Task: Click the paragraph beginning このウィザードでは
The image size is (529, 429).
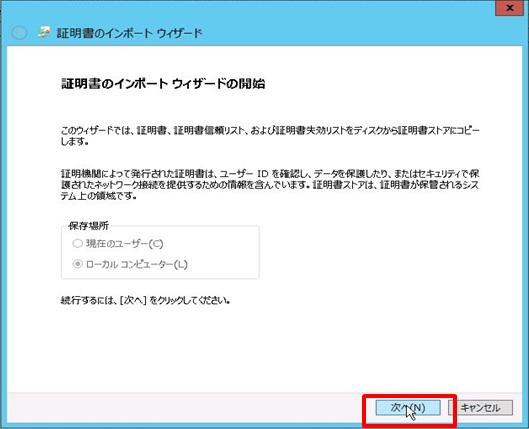Action: 270,136
